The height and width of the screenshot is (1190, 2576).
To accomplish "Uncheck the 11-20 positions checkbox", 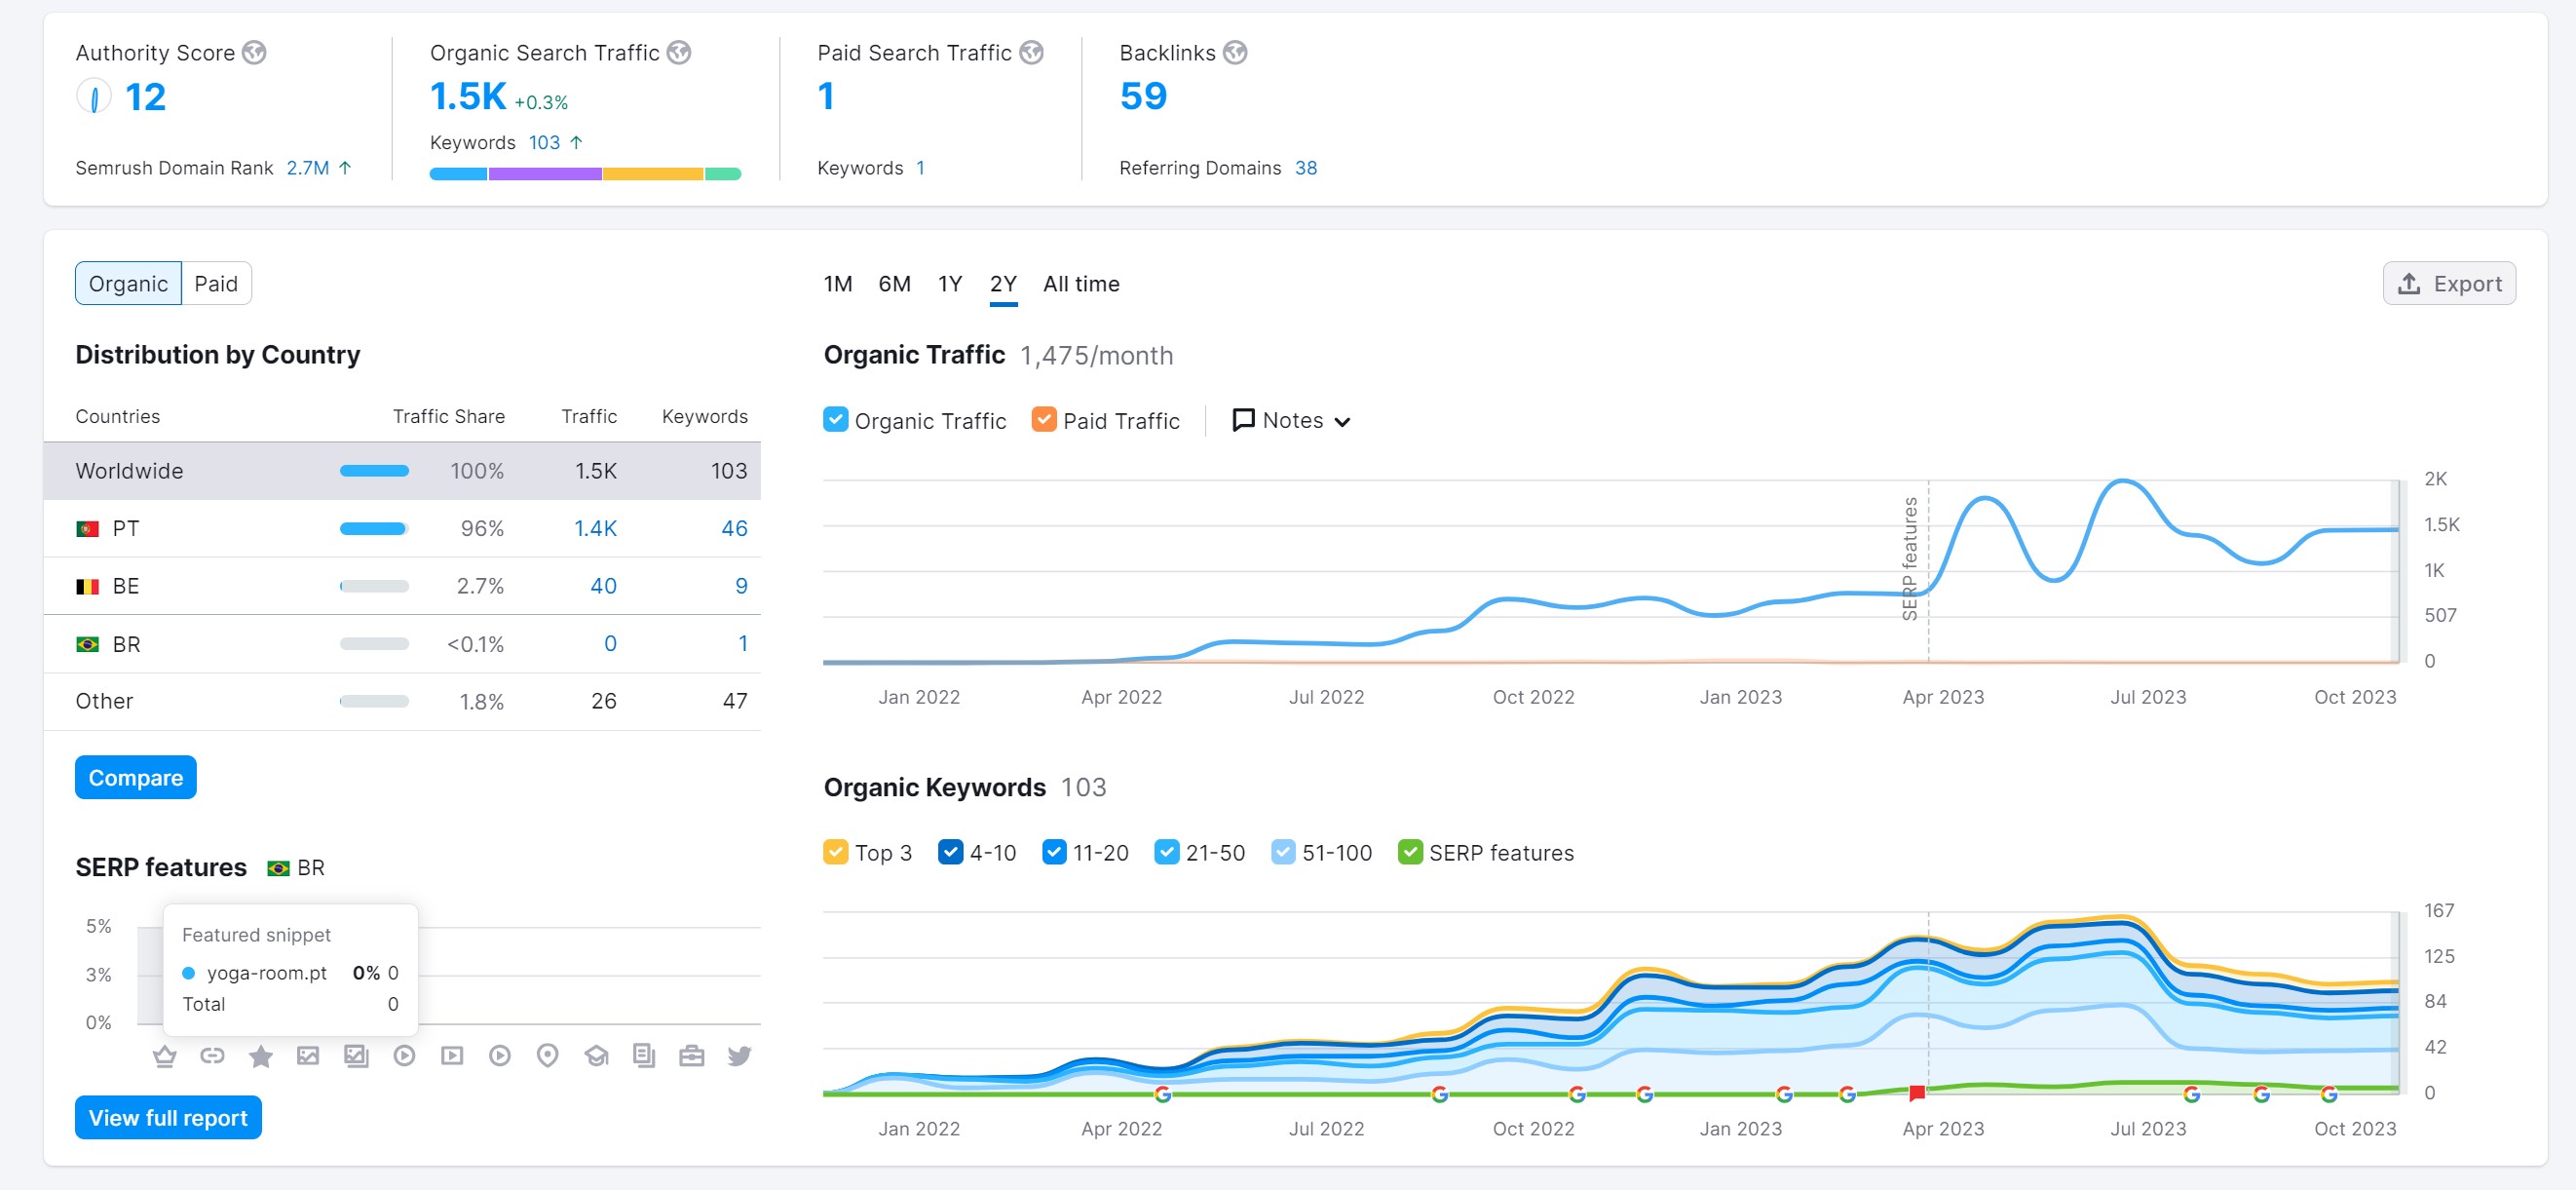I will point(1054,851).
